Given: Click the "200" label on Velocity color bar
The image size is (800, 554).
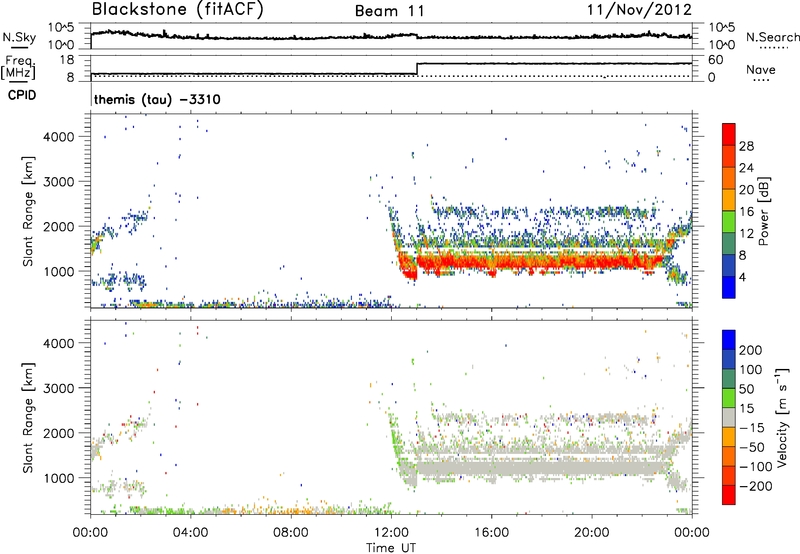Looking at the screenshot, I should click(751, 350).
